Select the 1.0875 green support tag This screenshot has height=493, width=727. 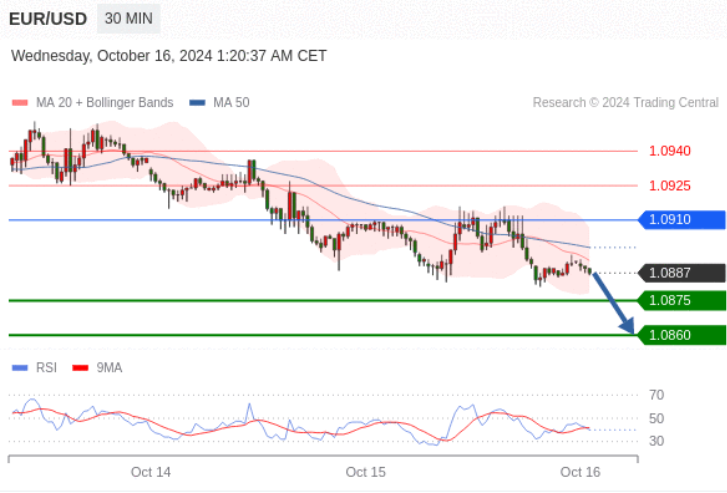point(681,300)
